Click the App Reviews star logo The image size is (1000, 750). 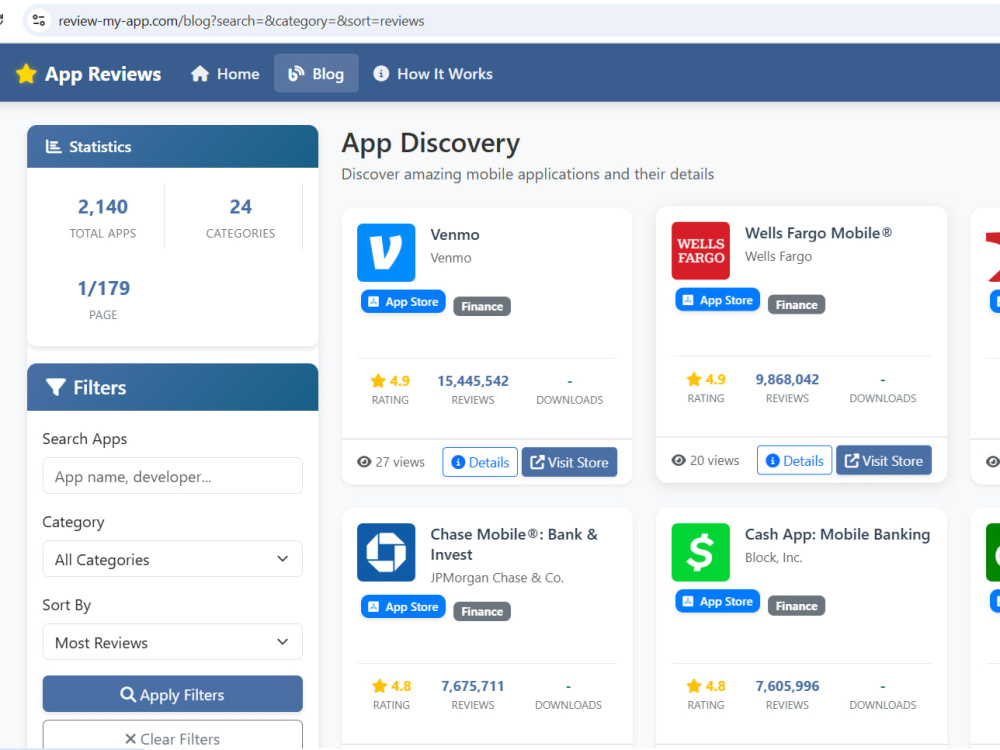[26, 74]
